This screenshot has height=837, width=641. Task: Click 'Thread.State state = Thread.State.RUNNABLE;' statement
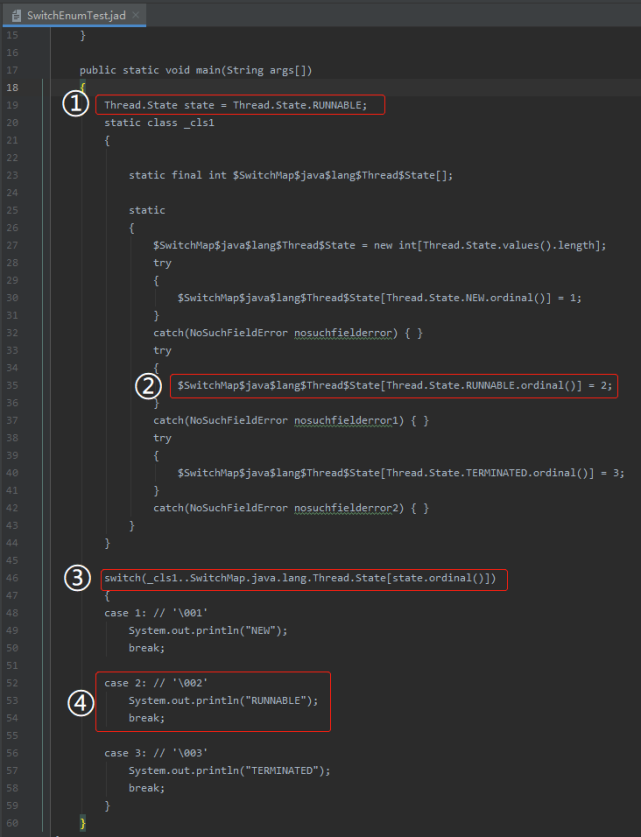tap(236, 105)
